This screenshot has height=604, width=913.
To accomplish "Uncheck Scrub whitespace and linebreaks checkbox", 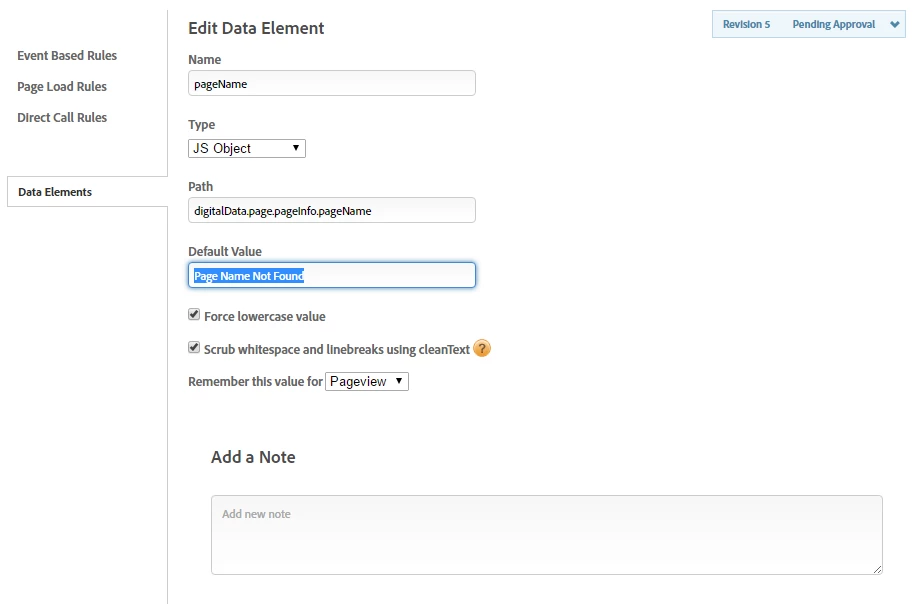I will pos(194,347).
